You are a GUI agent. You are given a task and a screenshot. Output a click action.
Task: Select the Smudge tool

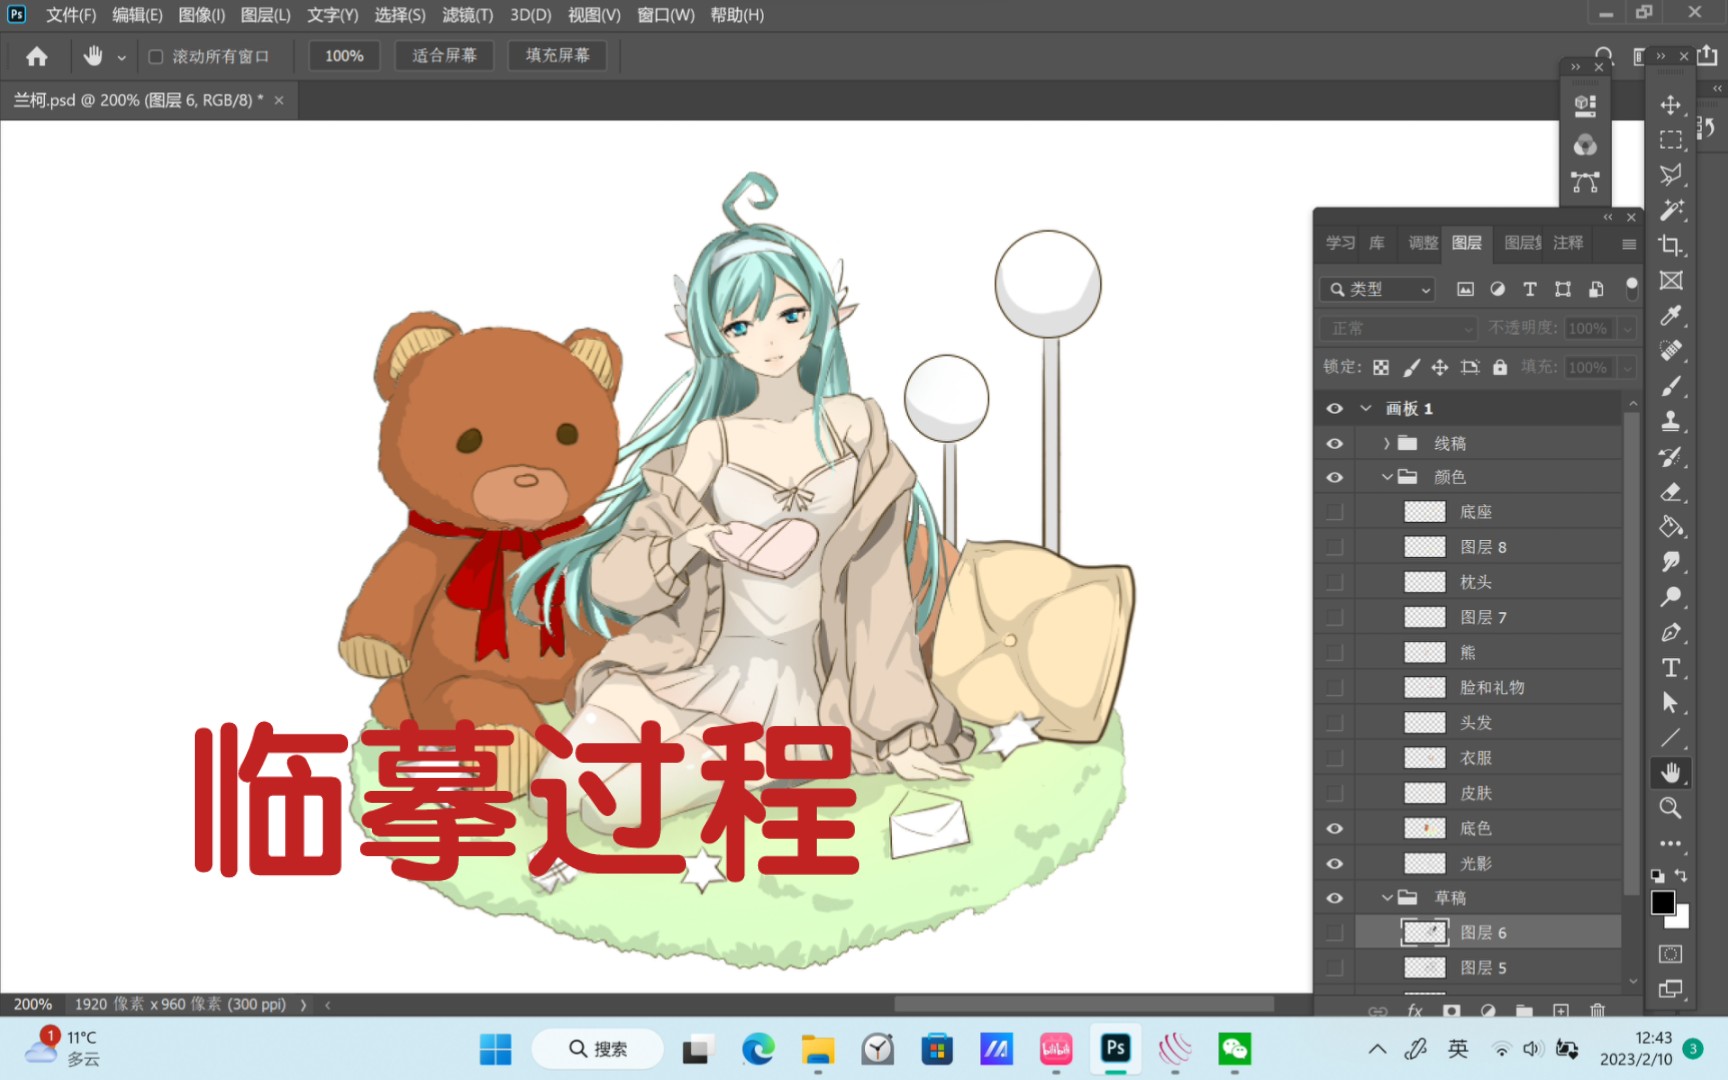click(1670, 562)
